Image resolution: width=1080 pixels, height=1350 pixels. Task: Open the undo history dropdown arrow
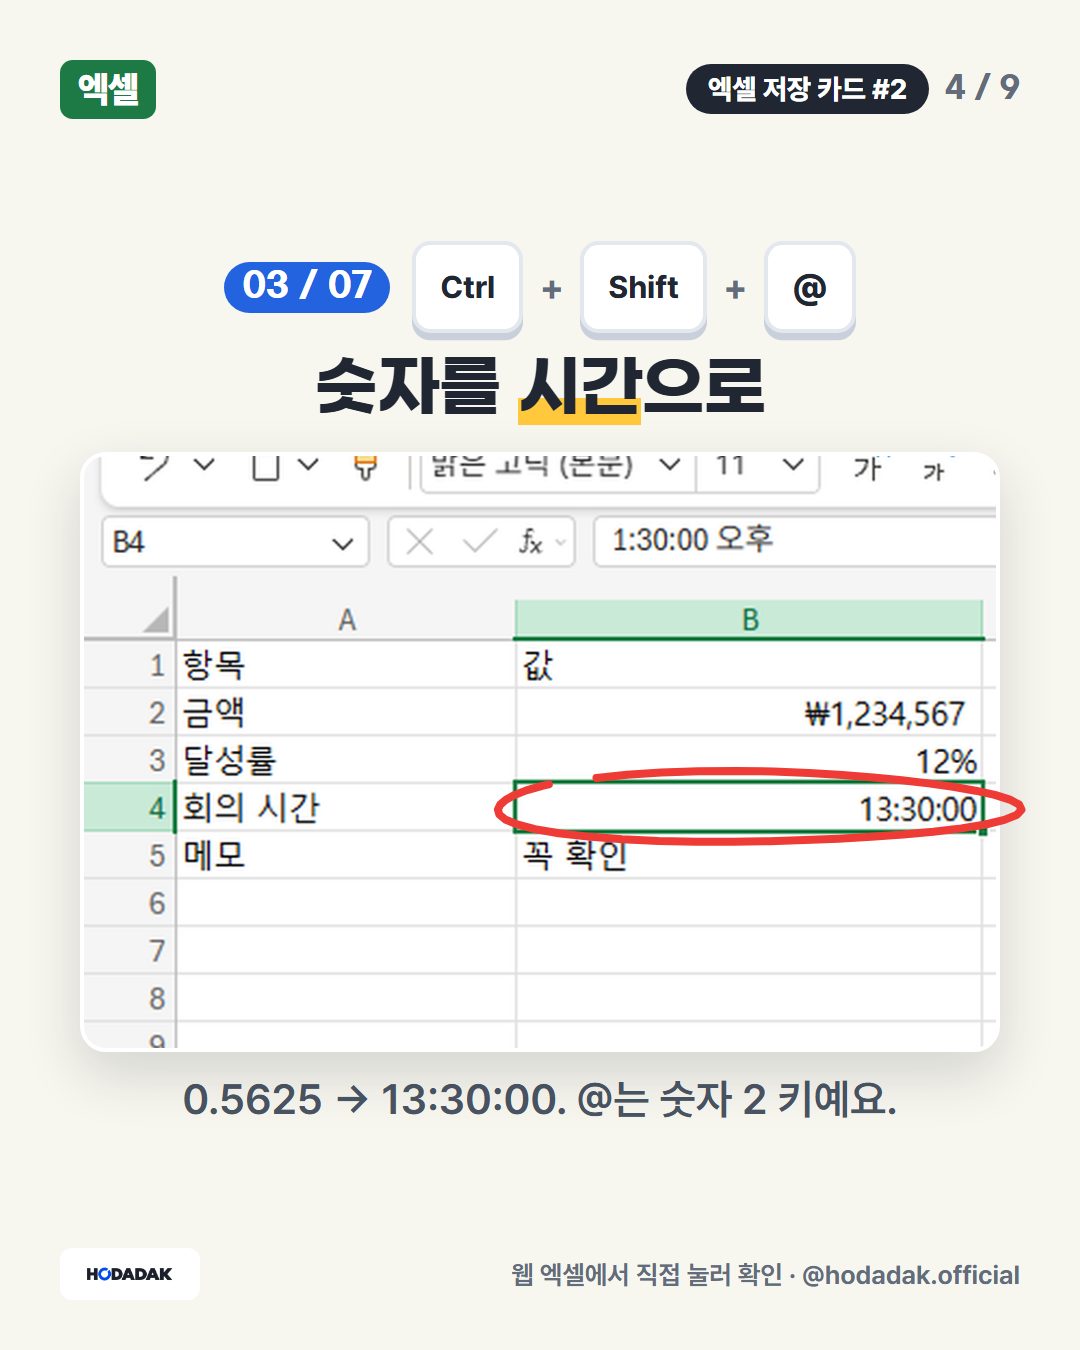tap(204, 465)
